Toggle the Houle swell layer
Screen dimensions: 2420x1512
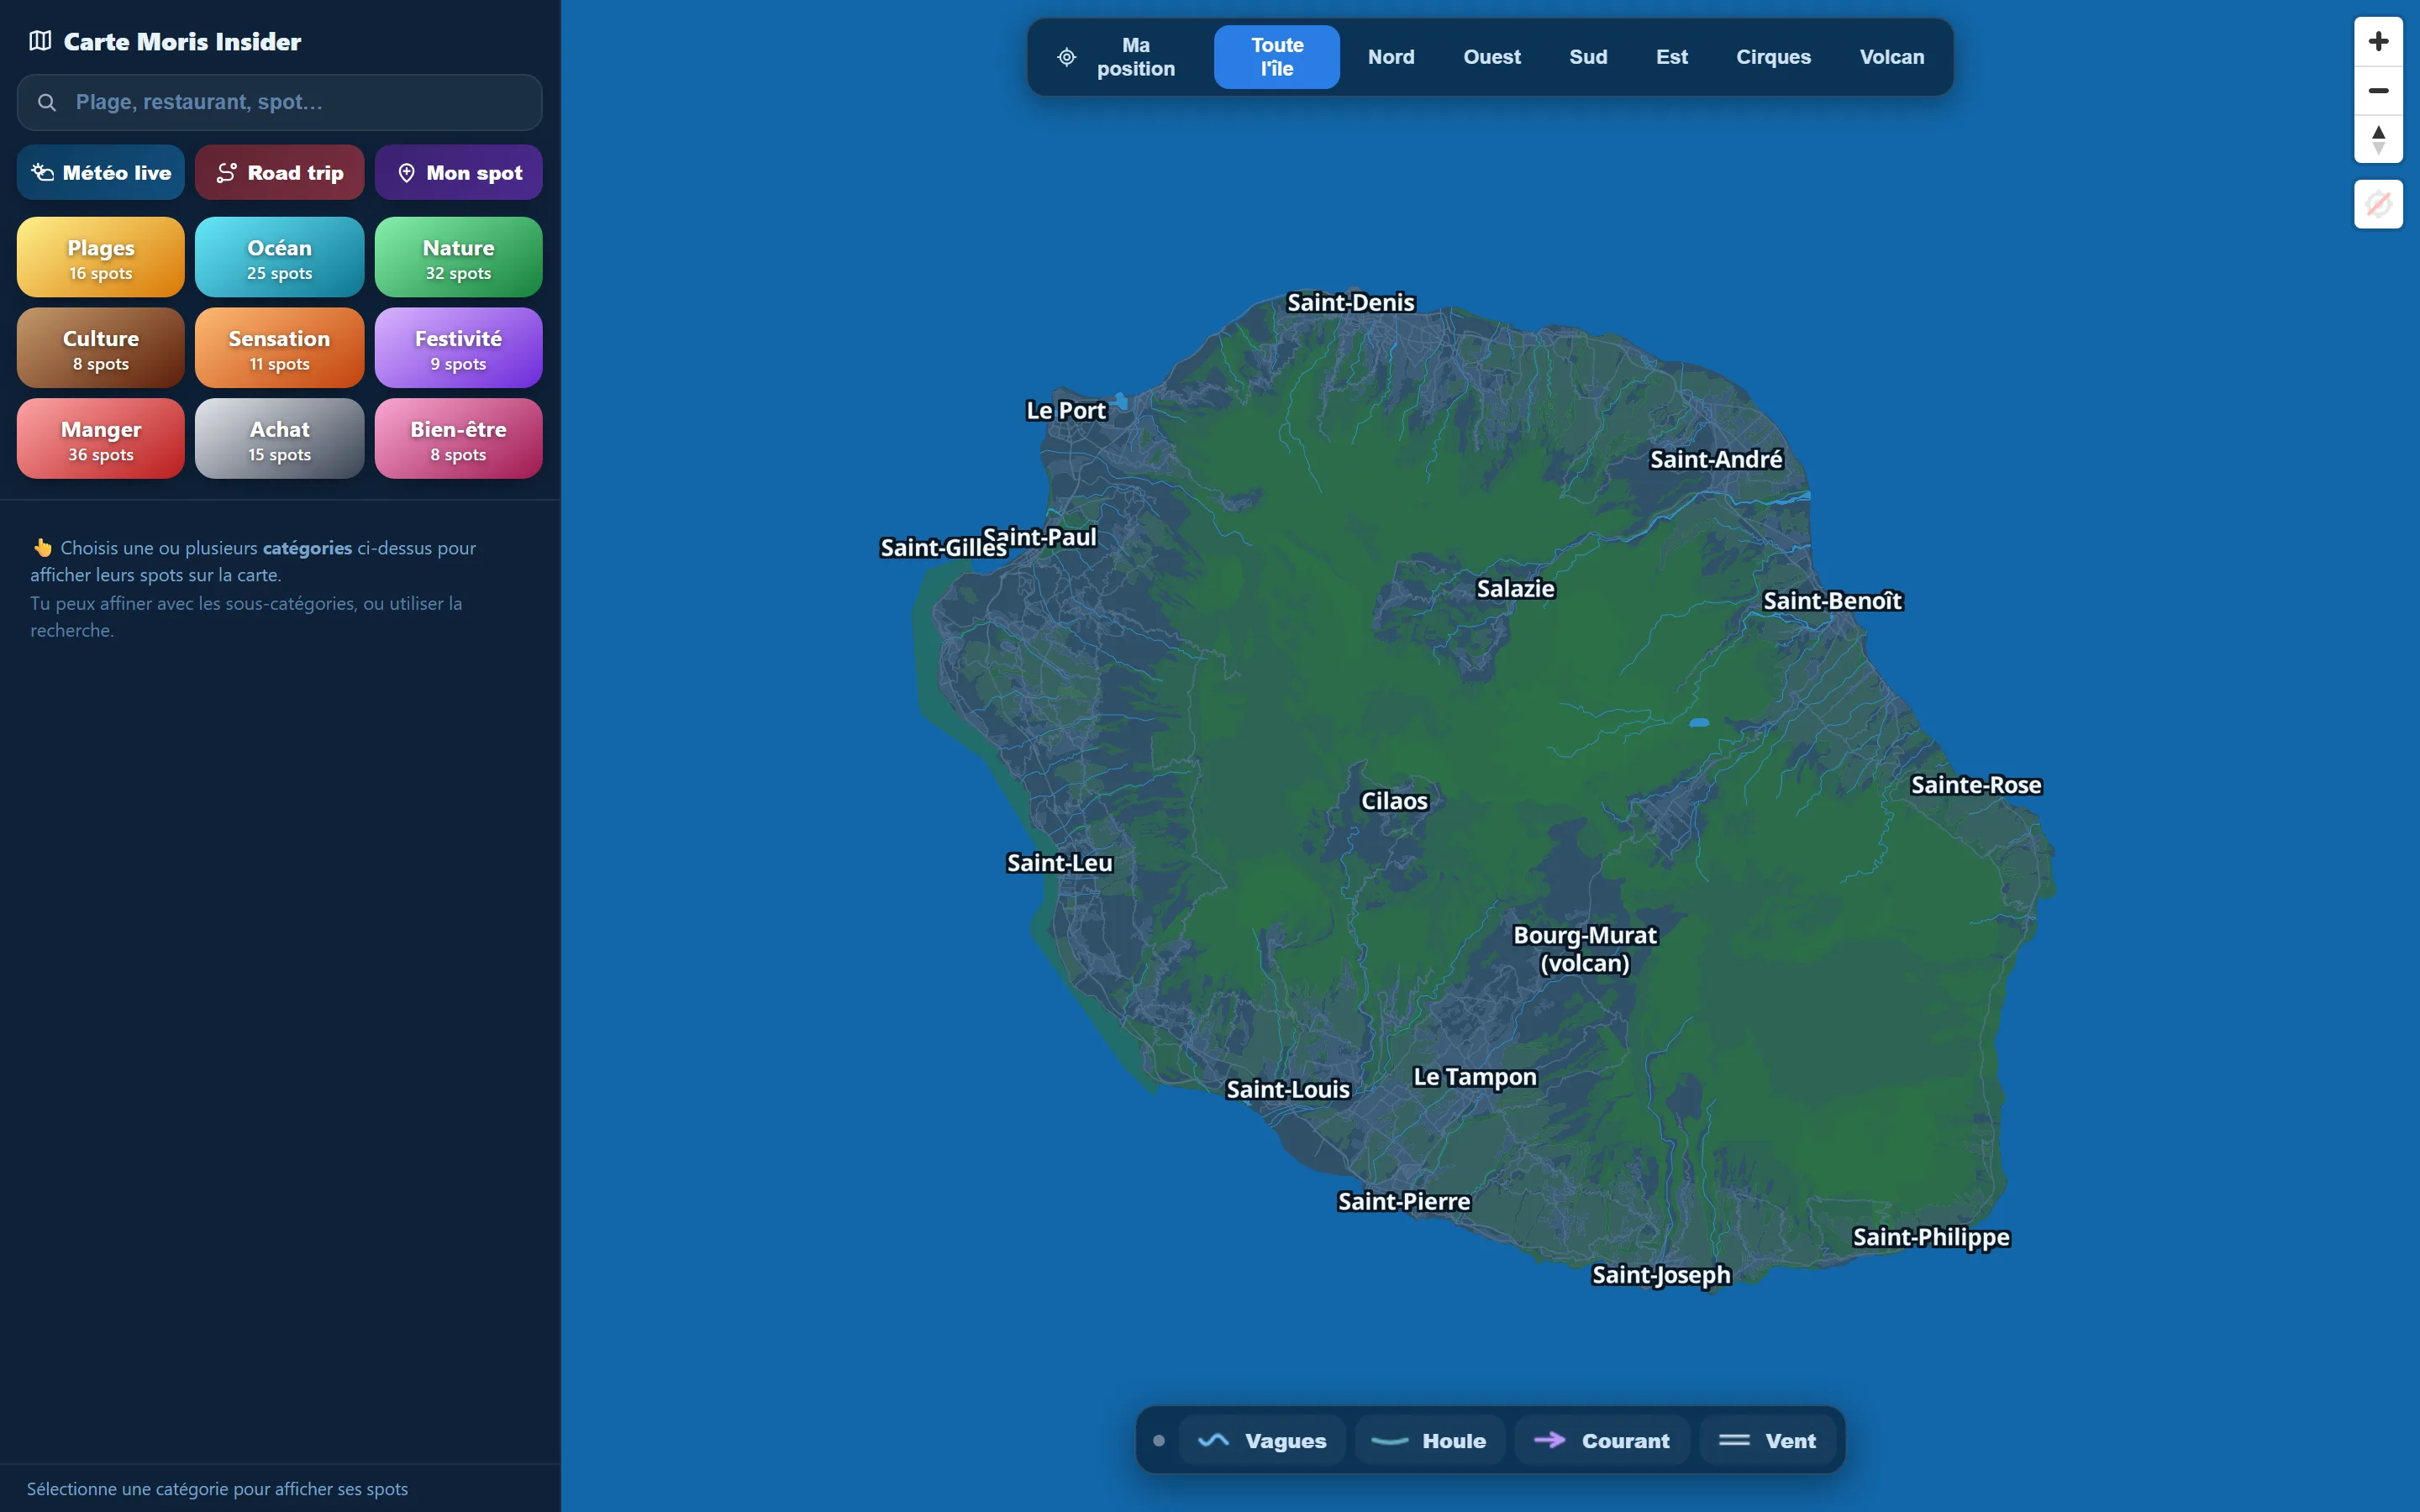pyautogui.click(x=1430, y=1440)
